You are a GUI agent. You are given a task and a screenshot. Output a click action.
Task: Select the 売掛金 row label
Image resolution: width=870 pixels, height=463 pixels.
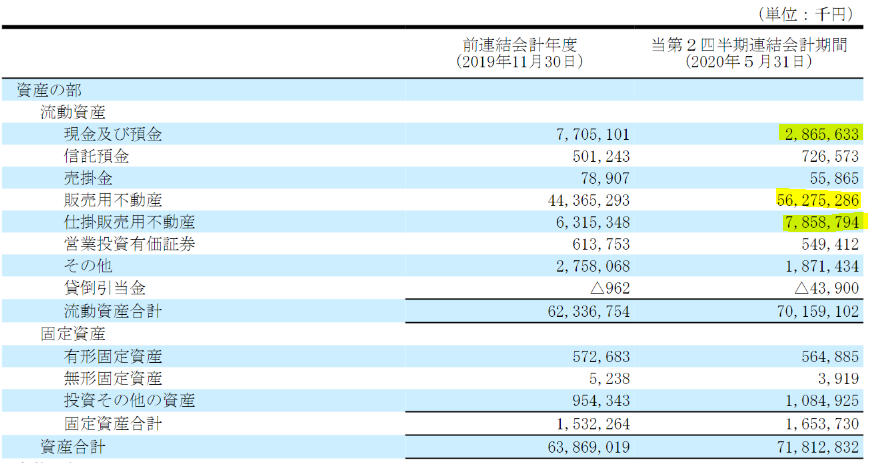tap(88, 178)
